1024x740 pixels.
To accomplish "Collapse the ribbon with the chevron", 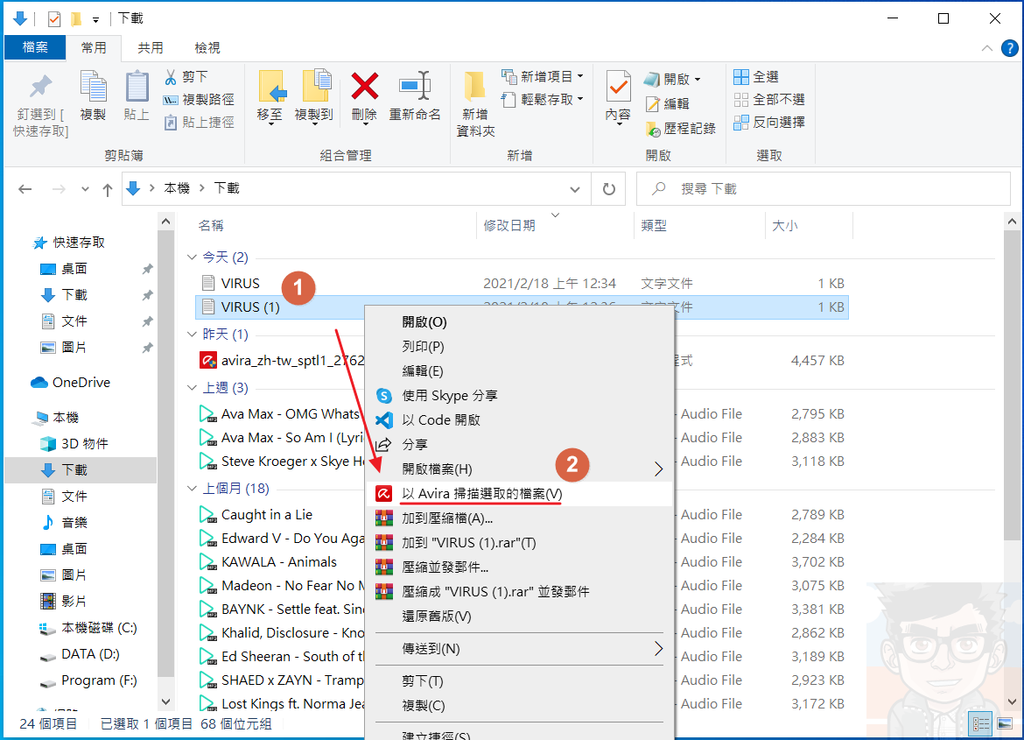I will pyautogui.click(x=987, y=48).
